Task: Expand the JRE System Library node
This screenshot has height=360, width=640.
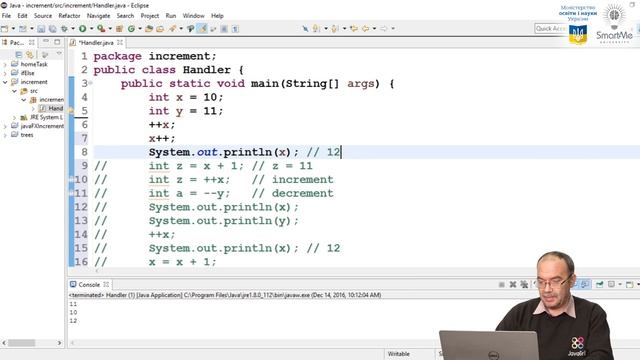Action: pyautogui.click(x=14, y=118)
